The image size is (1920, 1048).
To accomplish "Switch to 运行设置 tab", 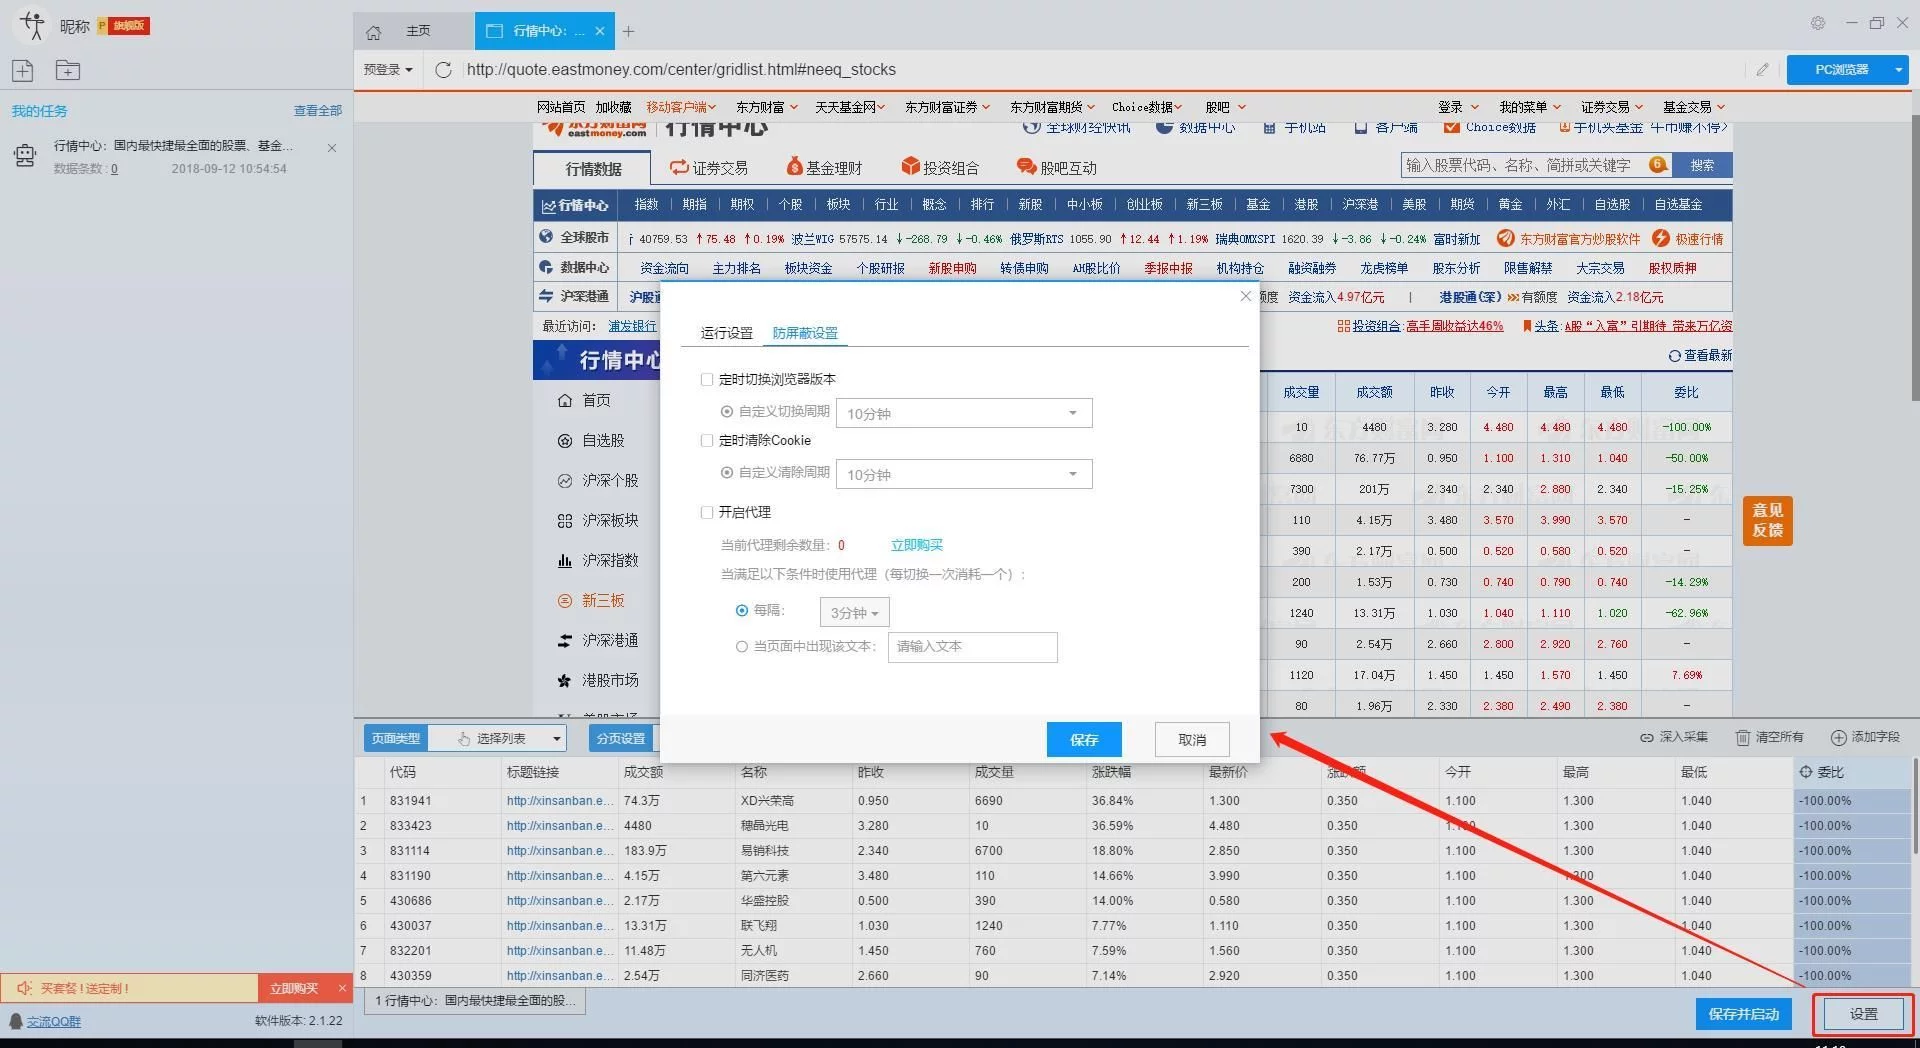I will click(727, 333).
